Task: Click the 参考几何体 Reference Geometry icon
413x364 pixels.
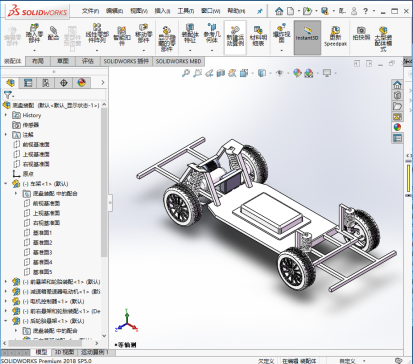Action: pyautogui.click(x=212, y=33)
